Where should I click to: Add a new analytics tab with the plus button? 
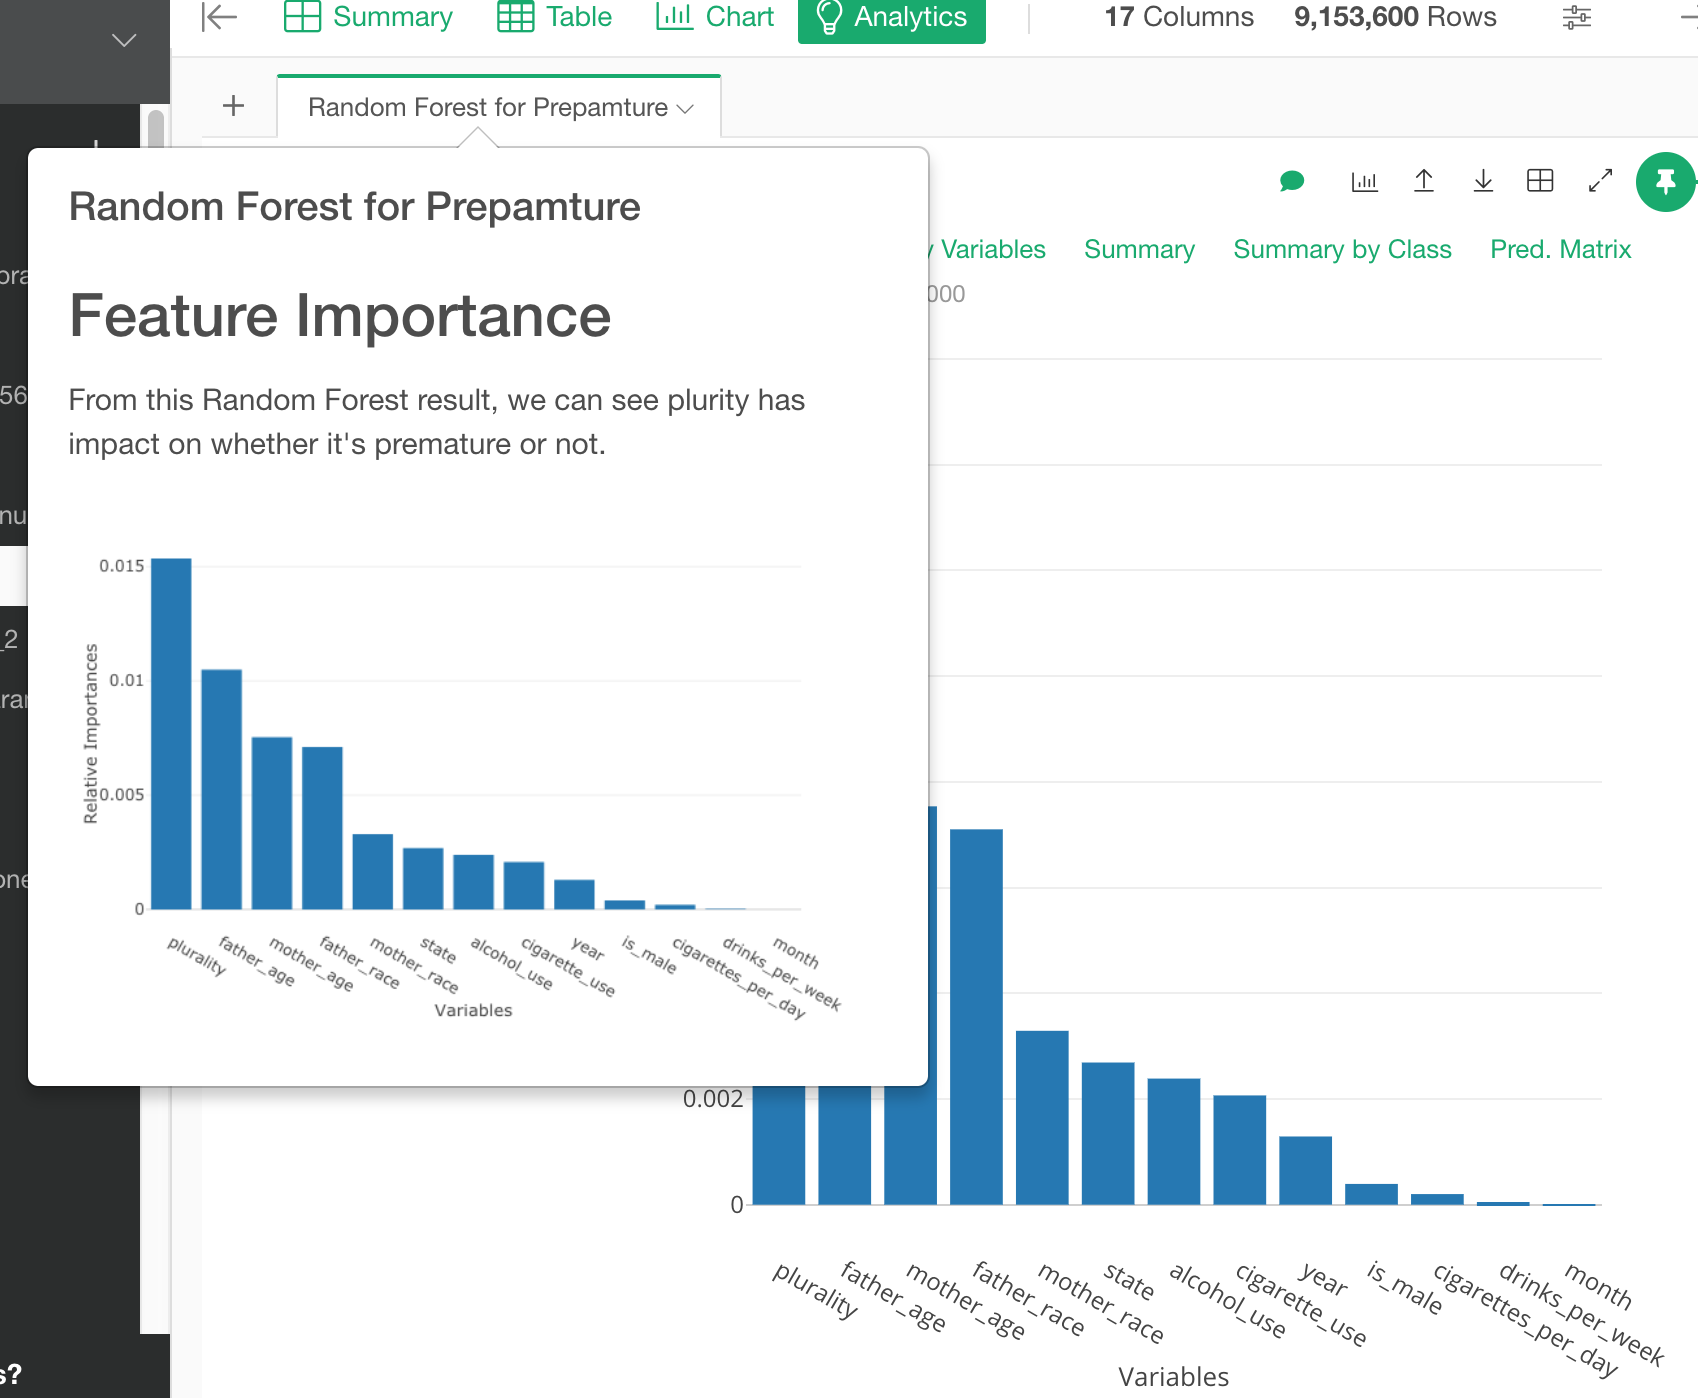234,105
